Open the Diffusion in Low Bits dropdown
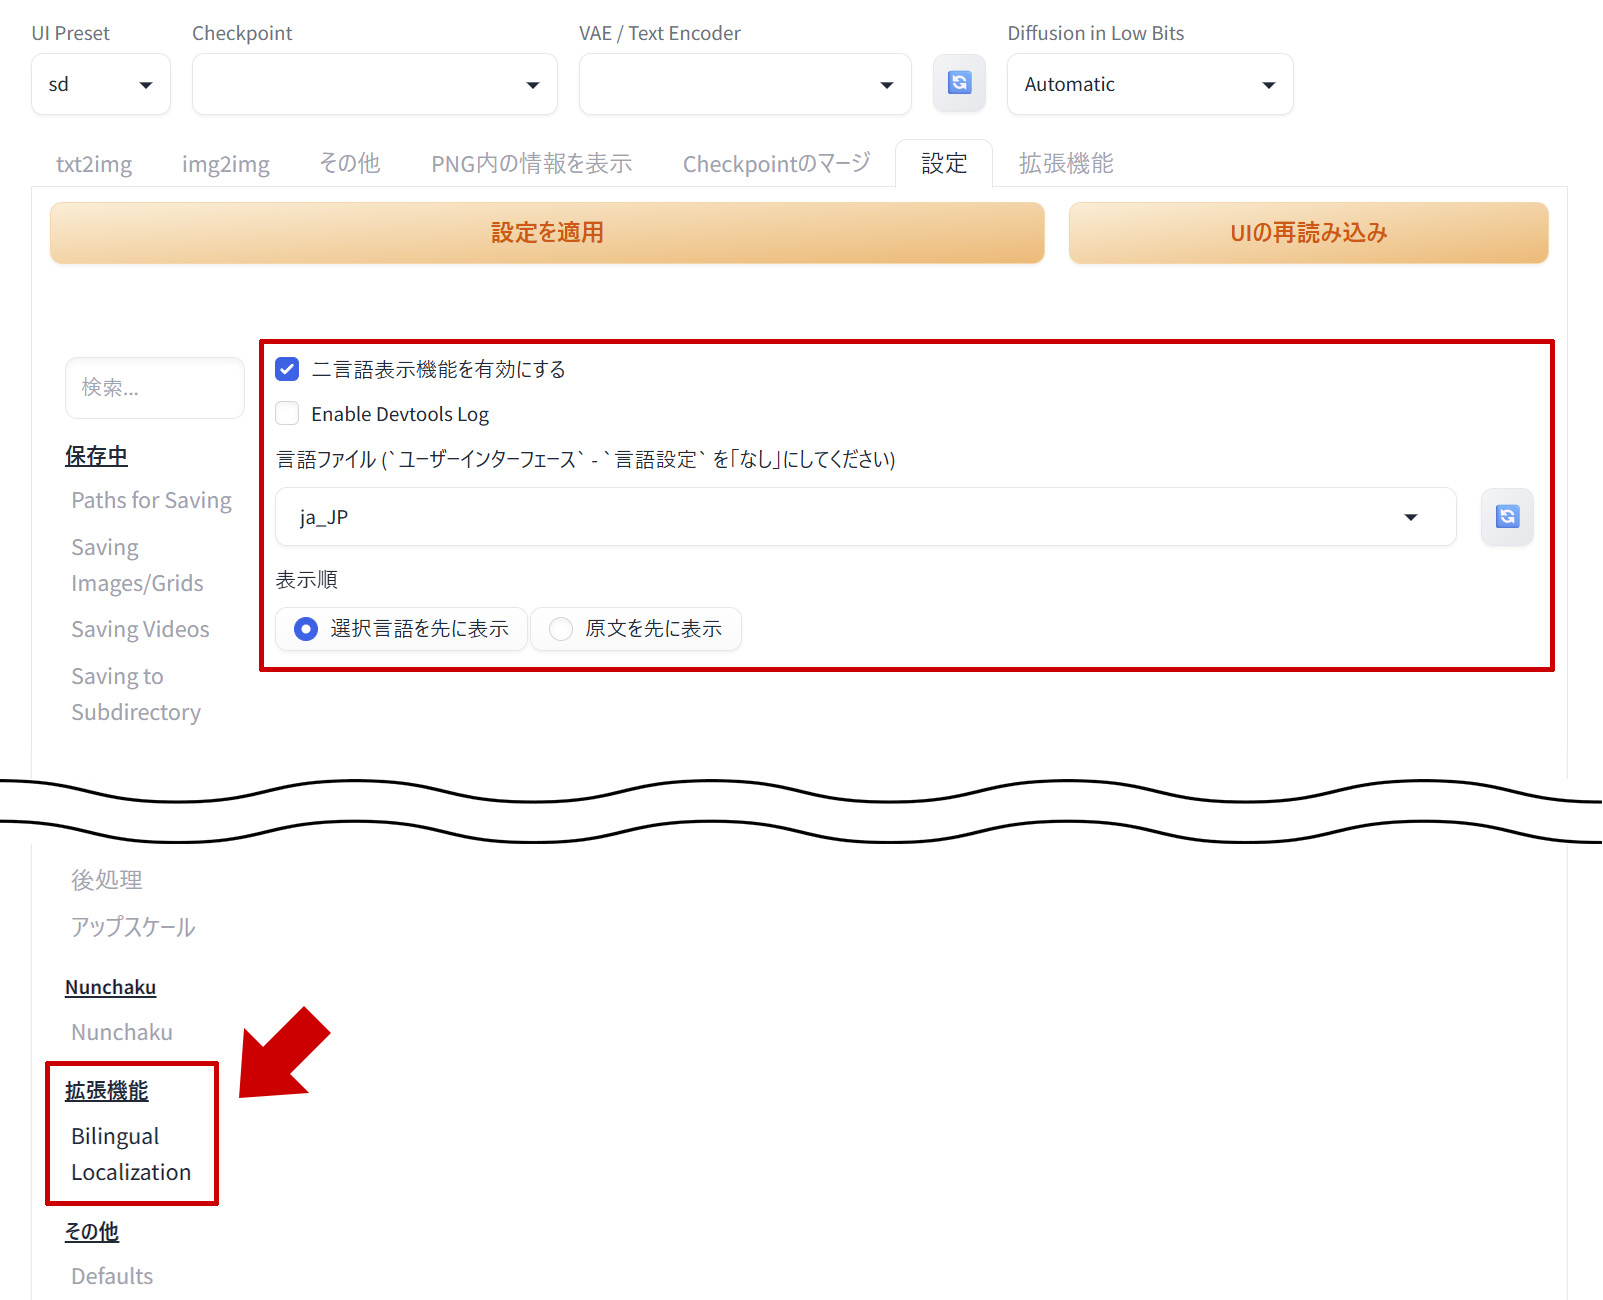 click(x=1149, y=85)
